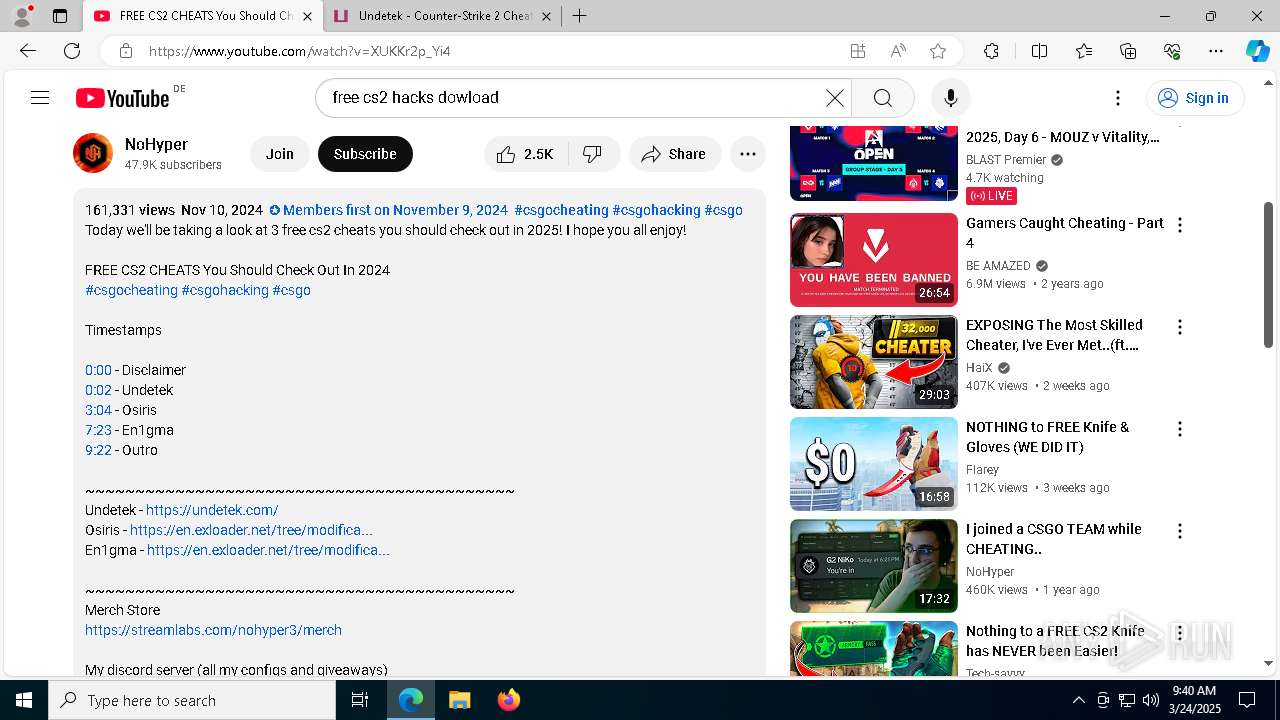The image size is (1280, 720).
Task: Open options for EXPOSING Most Skilled Cheater video
Action: [1180, 327]
